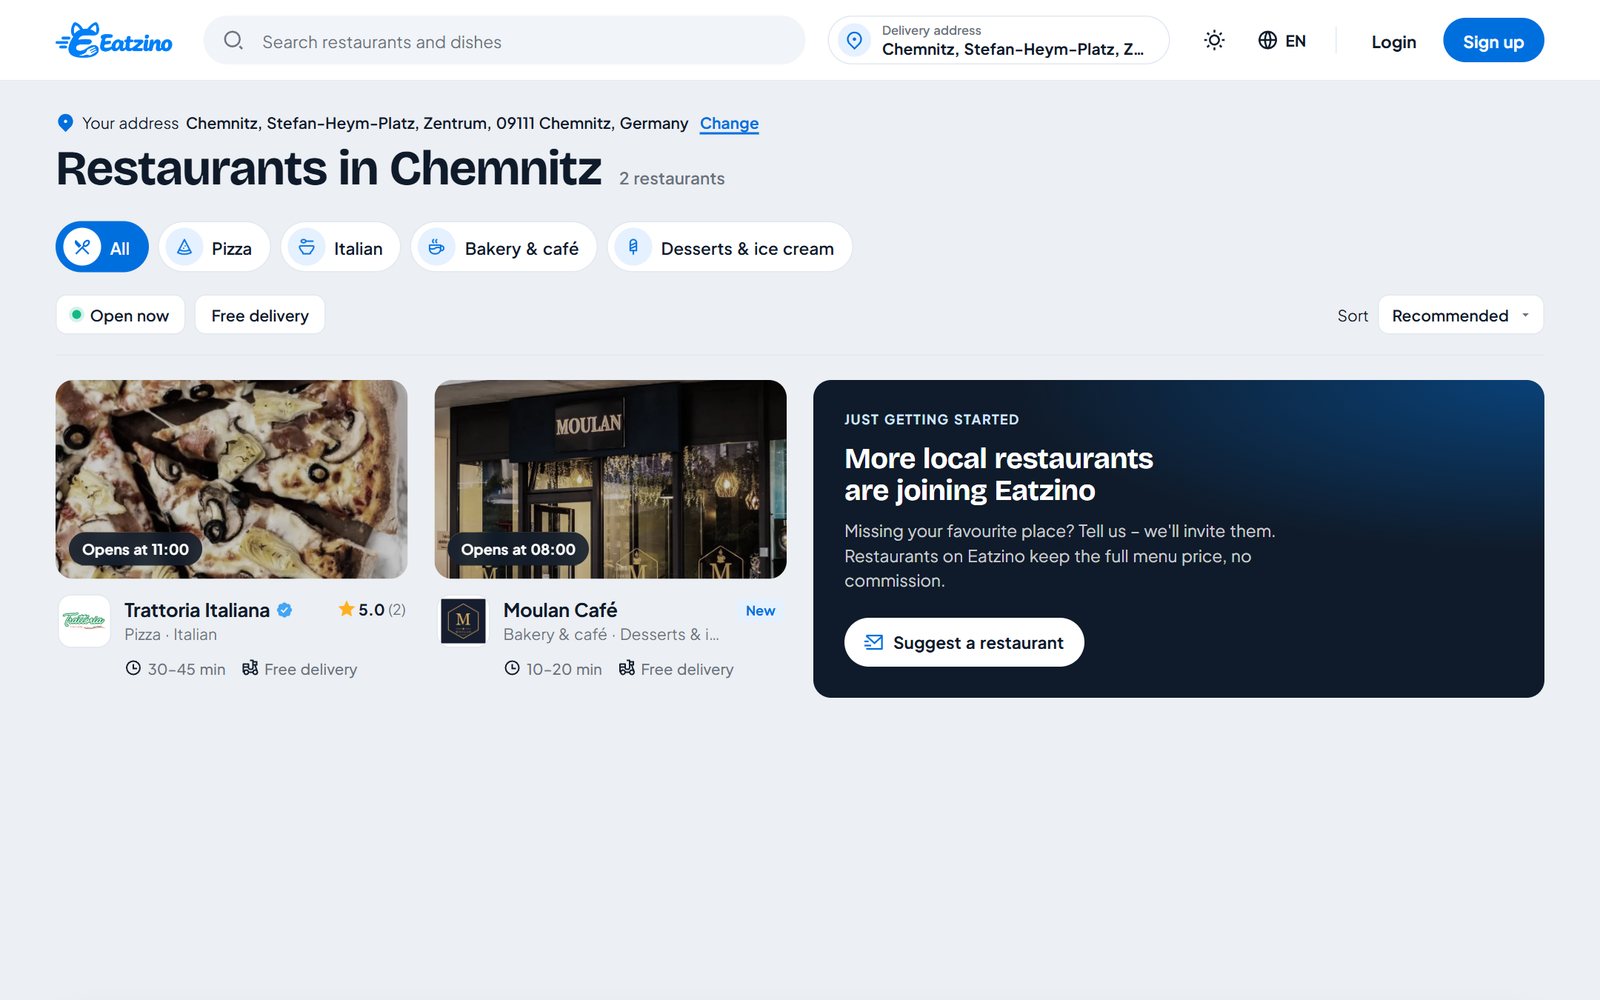1600x1000 pixels.
Task: Click the clock icon by 10–20 min
Action: (x=512, y=668)
